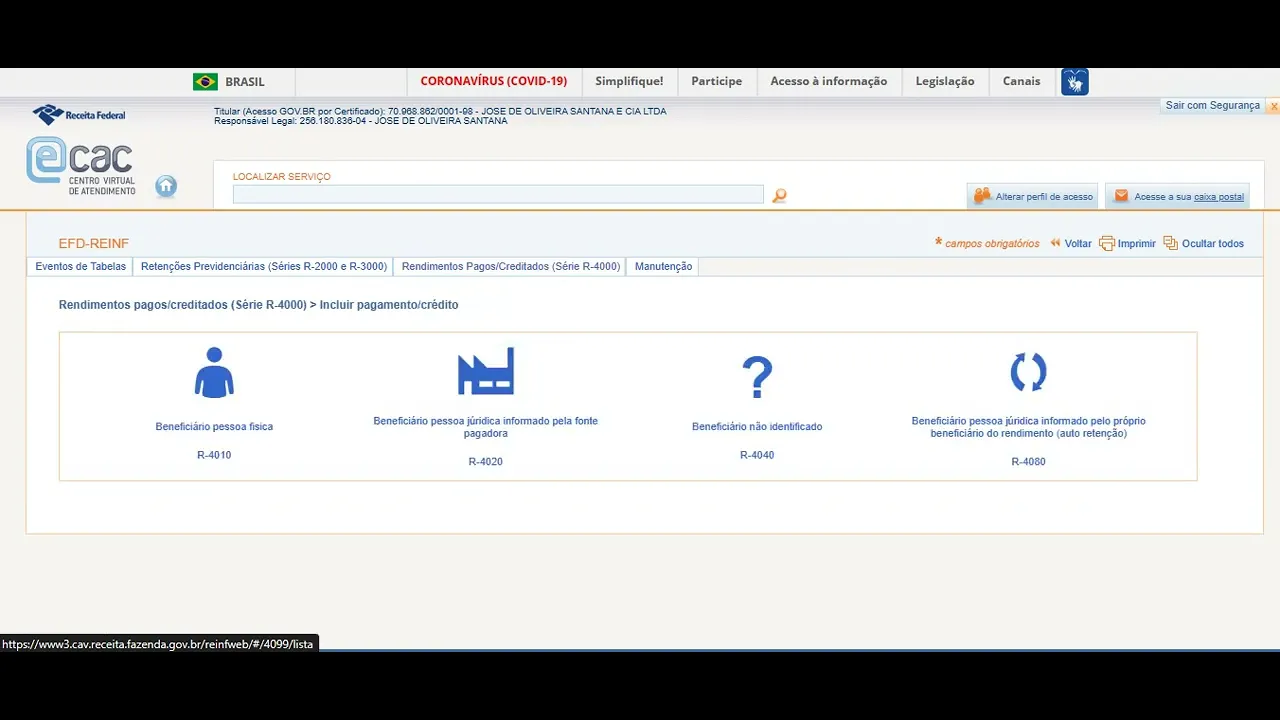Click Beneficiário pessoa jurídica informado pela fonte pagadora
The height and width of the screenshot is (720, 1280).
[x=486, y=427]
